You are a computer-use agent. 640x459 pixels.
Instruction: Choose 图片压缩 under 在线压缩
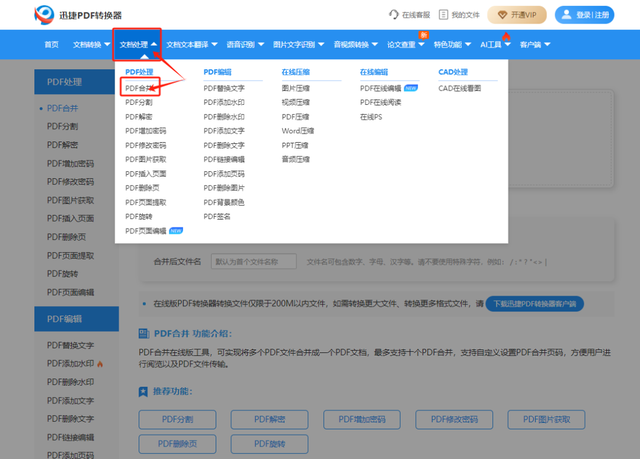(296, 88)
